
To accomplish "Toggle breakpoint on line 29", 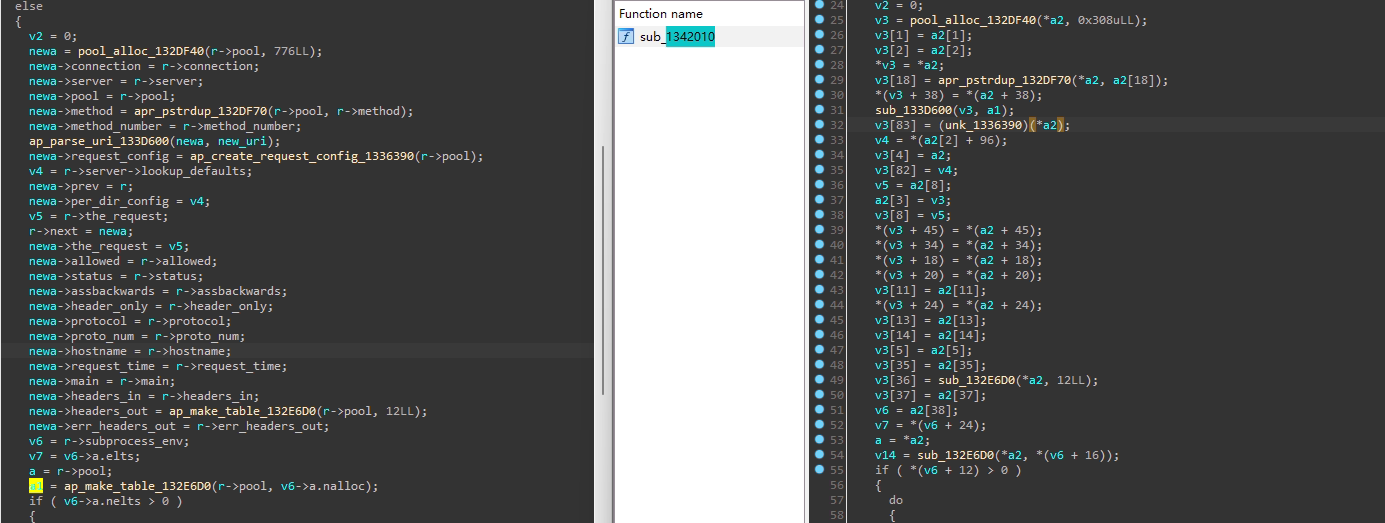I will (819, 80).
